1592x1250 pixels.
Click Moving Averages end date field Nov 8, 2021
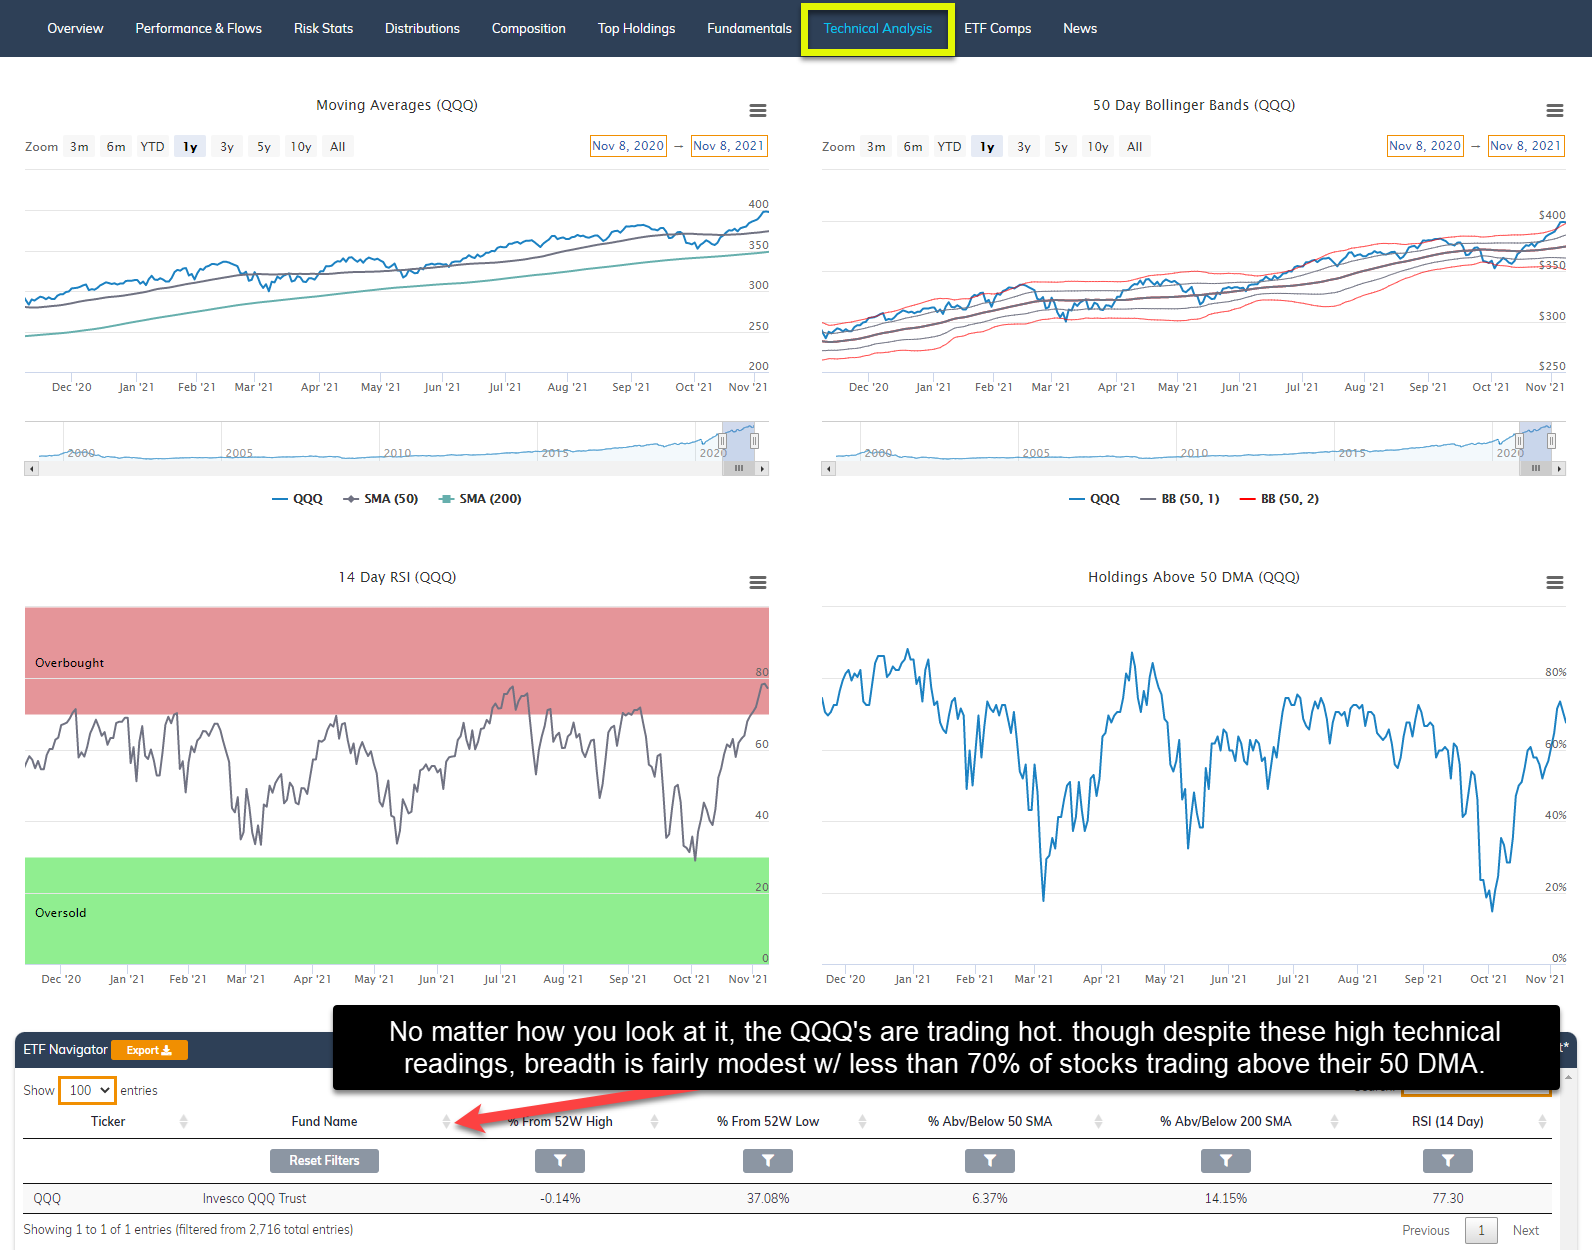click(x=729, y=146)
